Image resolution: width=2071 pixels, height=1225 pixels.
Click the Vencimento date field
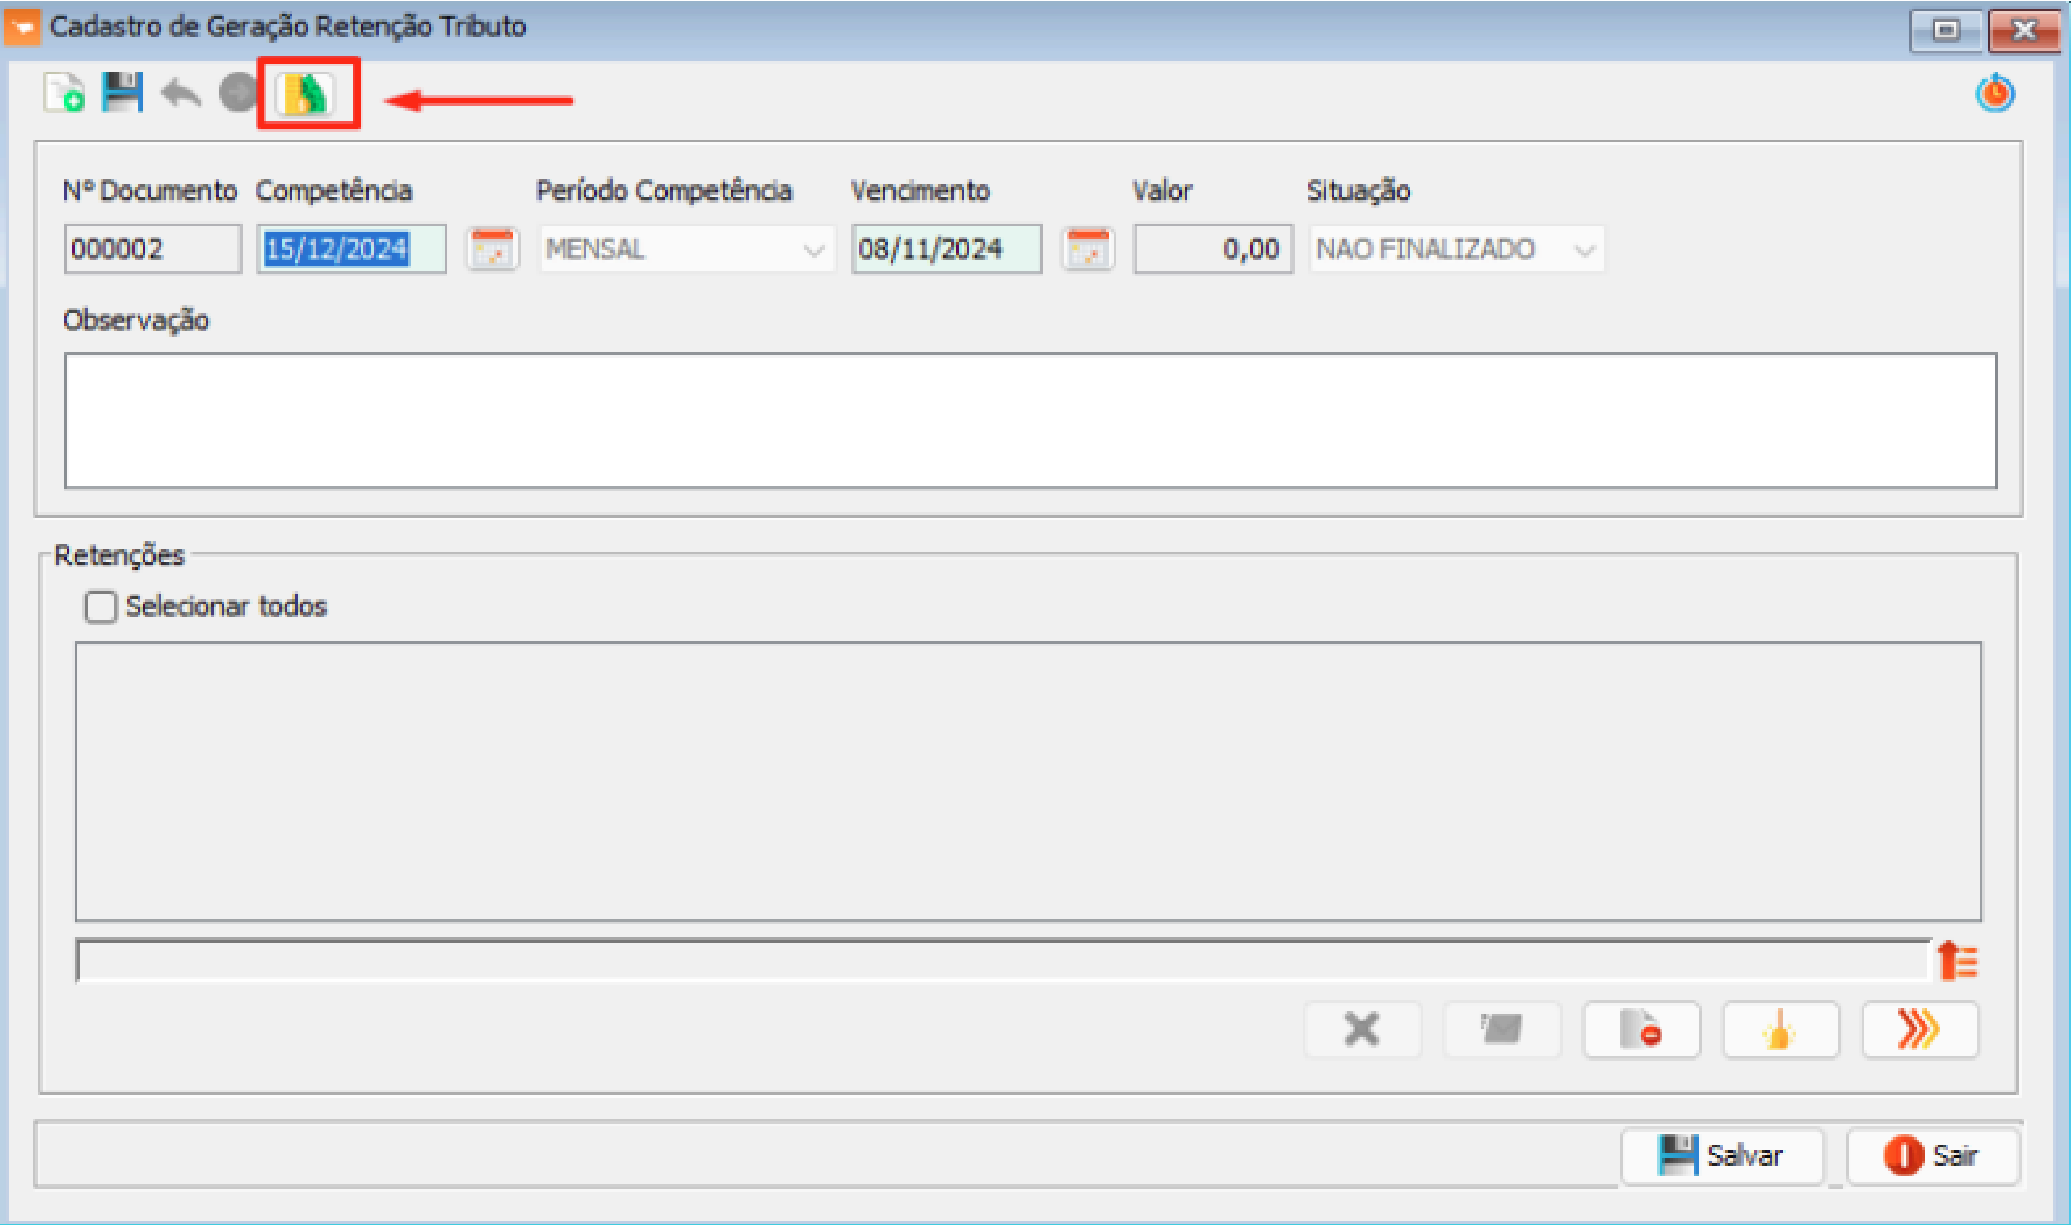tap(945, 249)
